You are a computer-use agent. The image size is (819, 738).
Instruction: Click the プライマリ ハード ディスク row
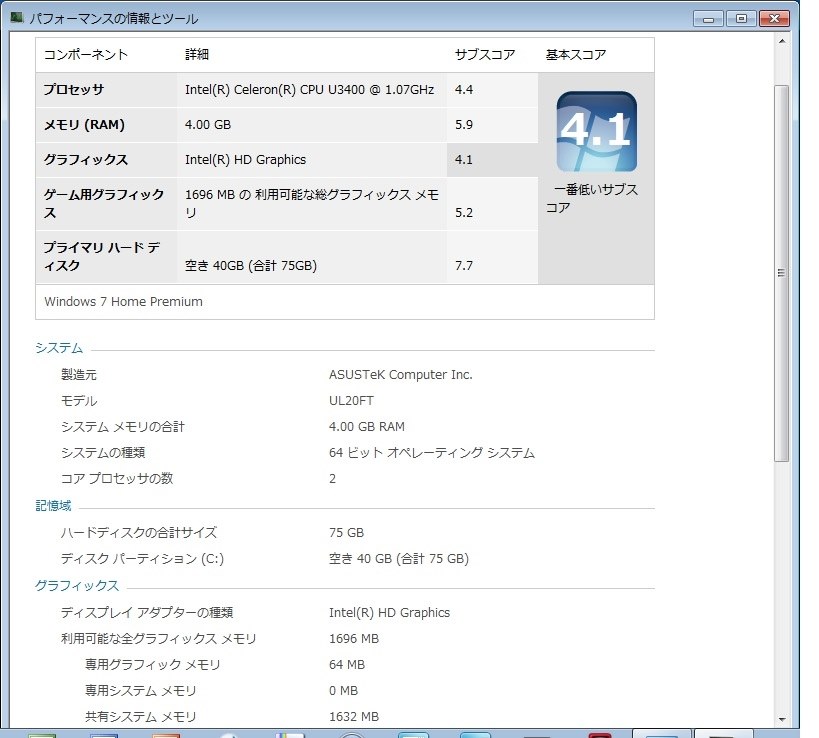click(287, 257)
